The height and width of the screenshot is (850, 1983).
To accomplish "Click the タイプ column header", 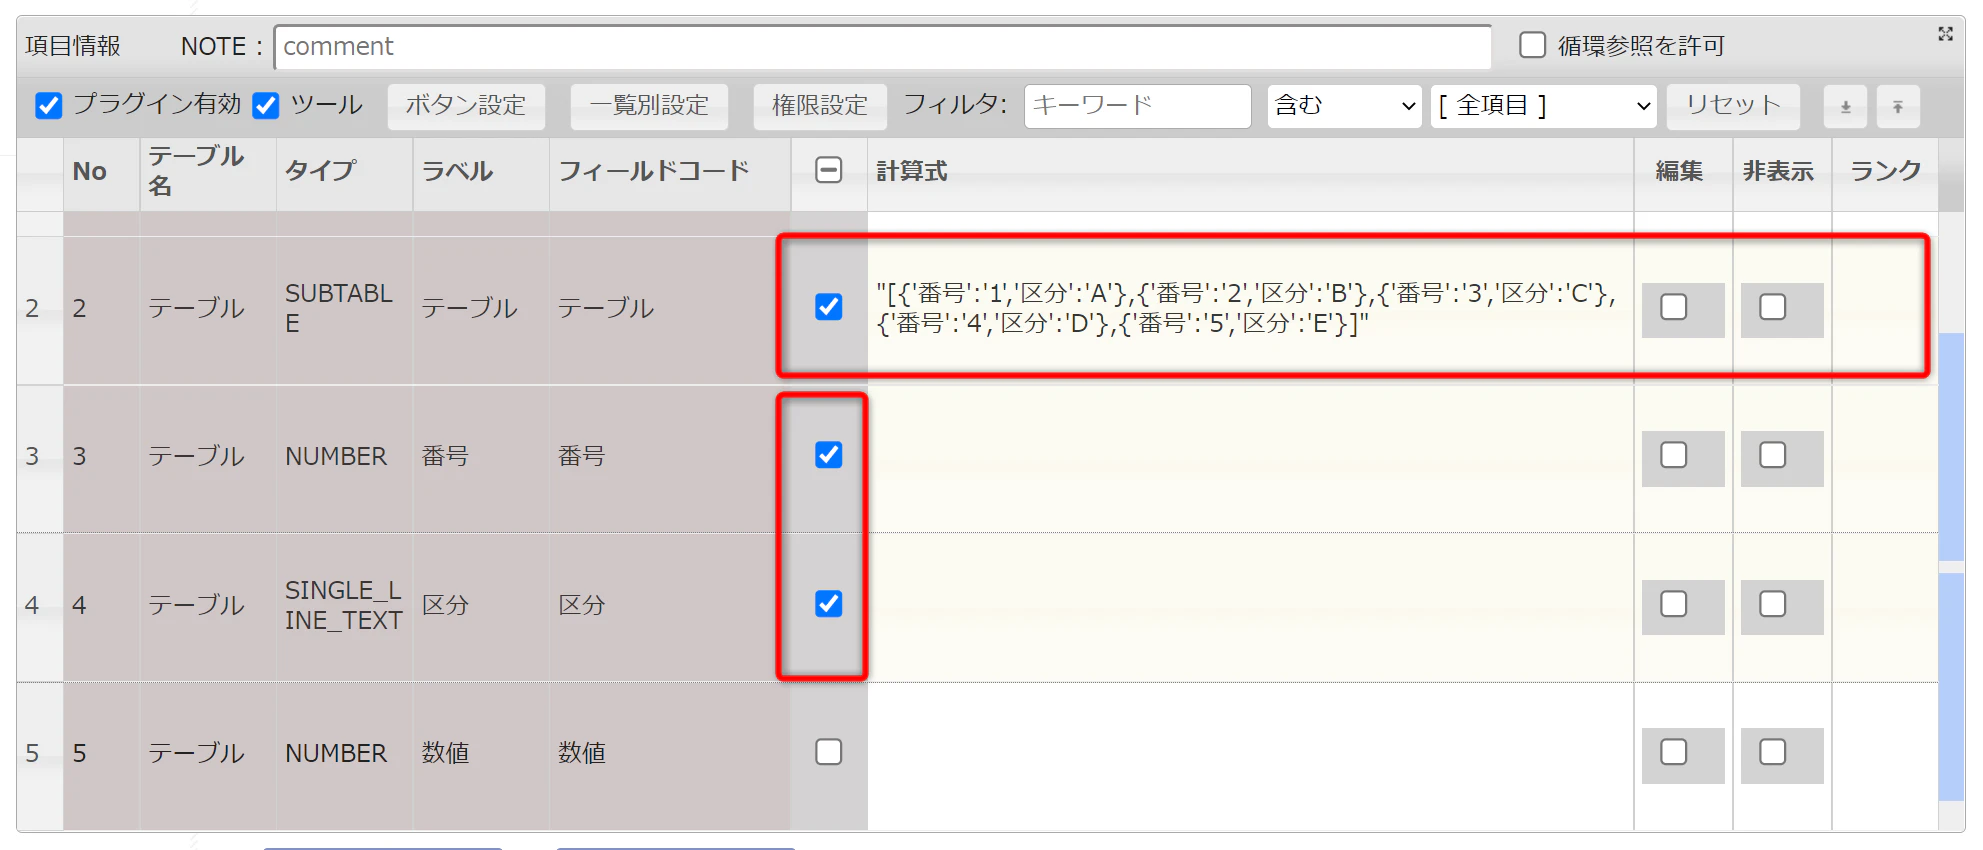I will [344, 172].
